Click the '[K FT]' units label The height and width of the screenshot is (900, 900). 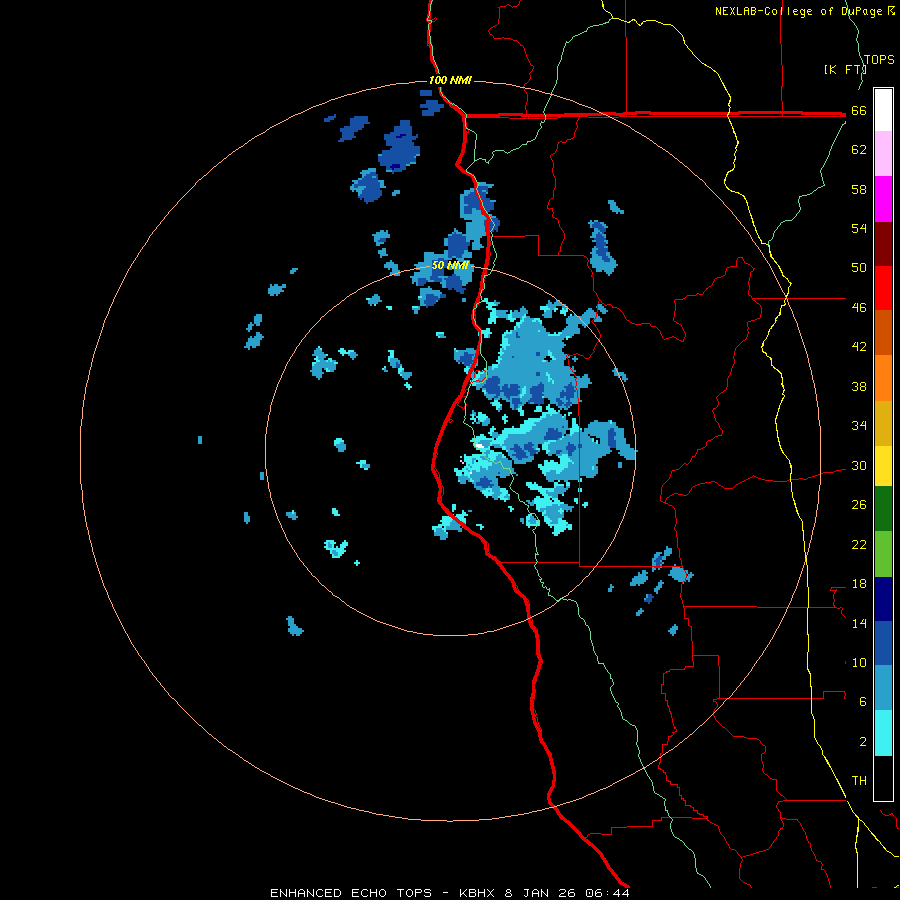845,70
